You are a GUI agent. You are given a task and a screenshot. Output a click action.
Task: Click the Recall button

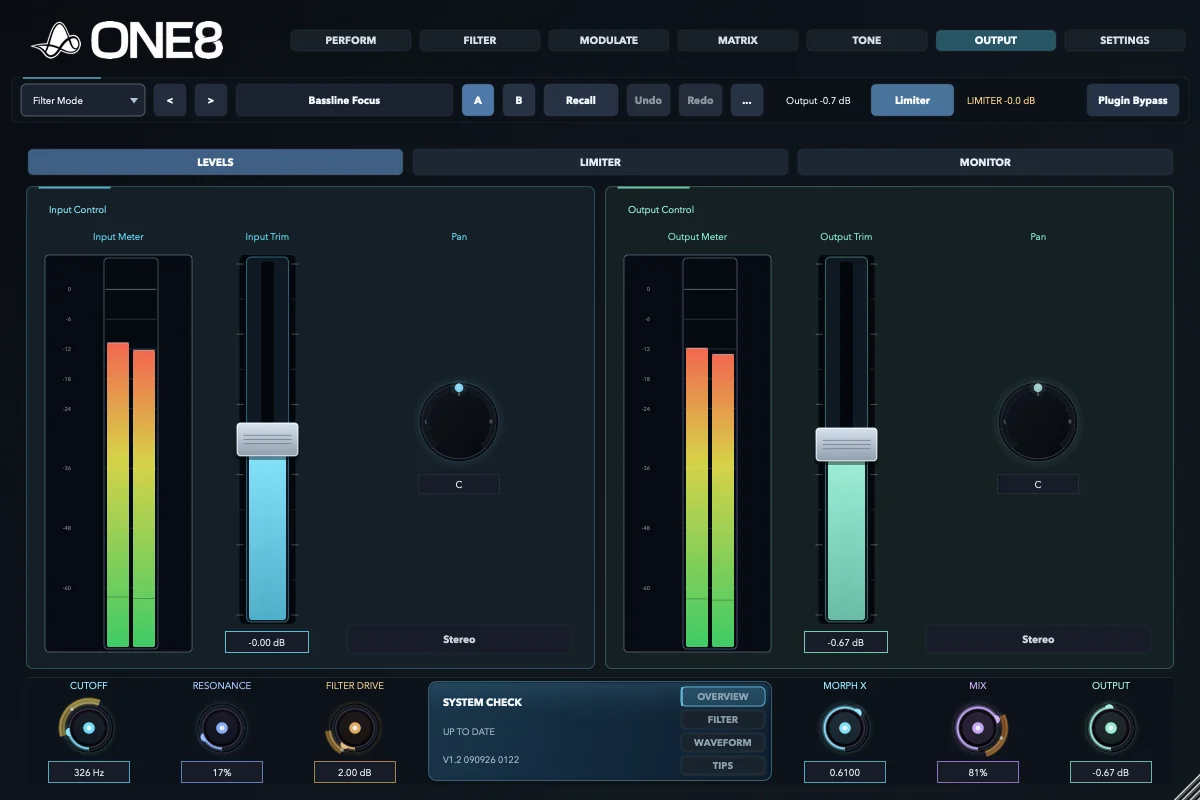point(581,100)
